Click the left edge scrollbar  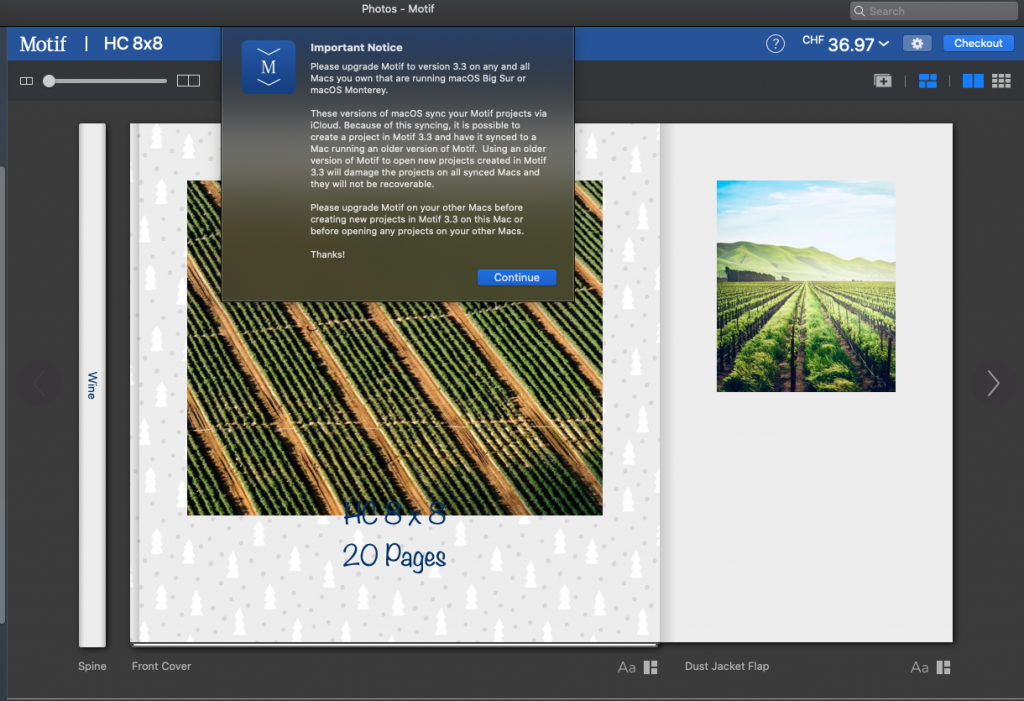click(x=3, y=395)
